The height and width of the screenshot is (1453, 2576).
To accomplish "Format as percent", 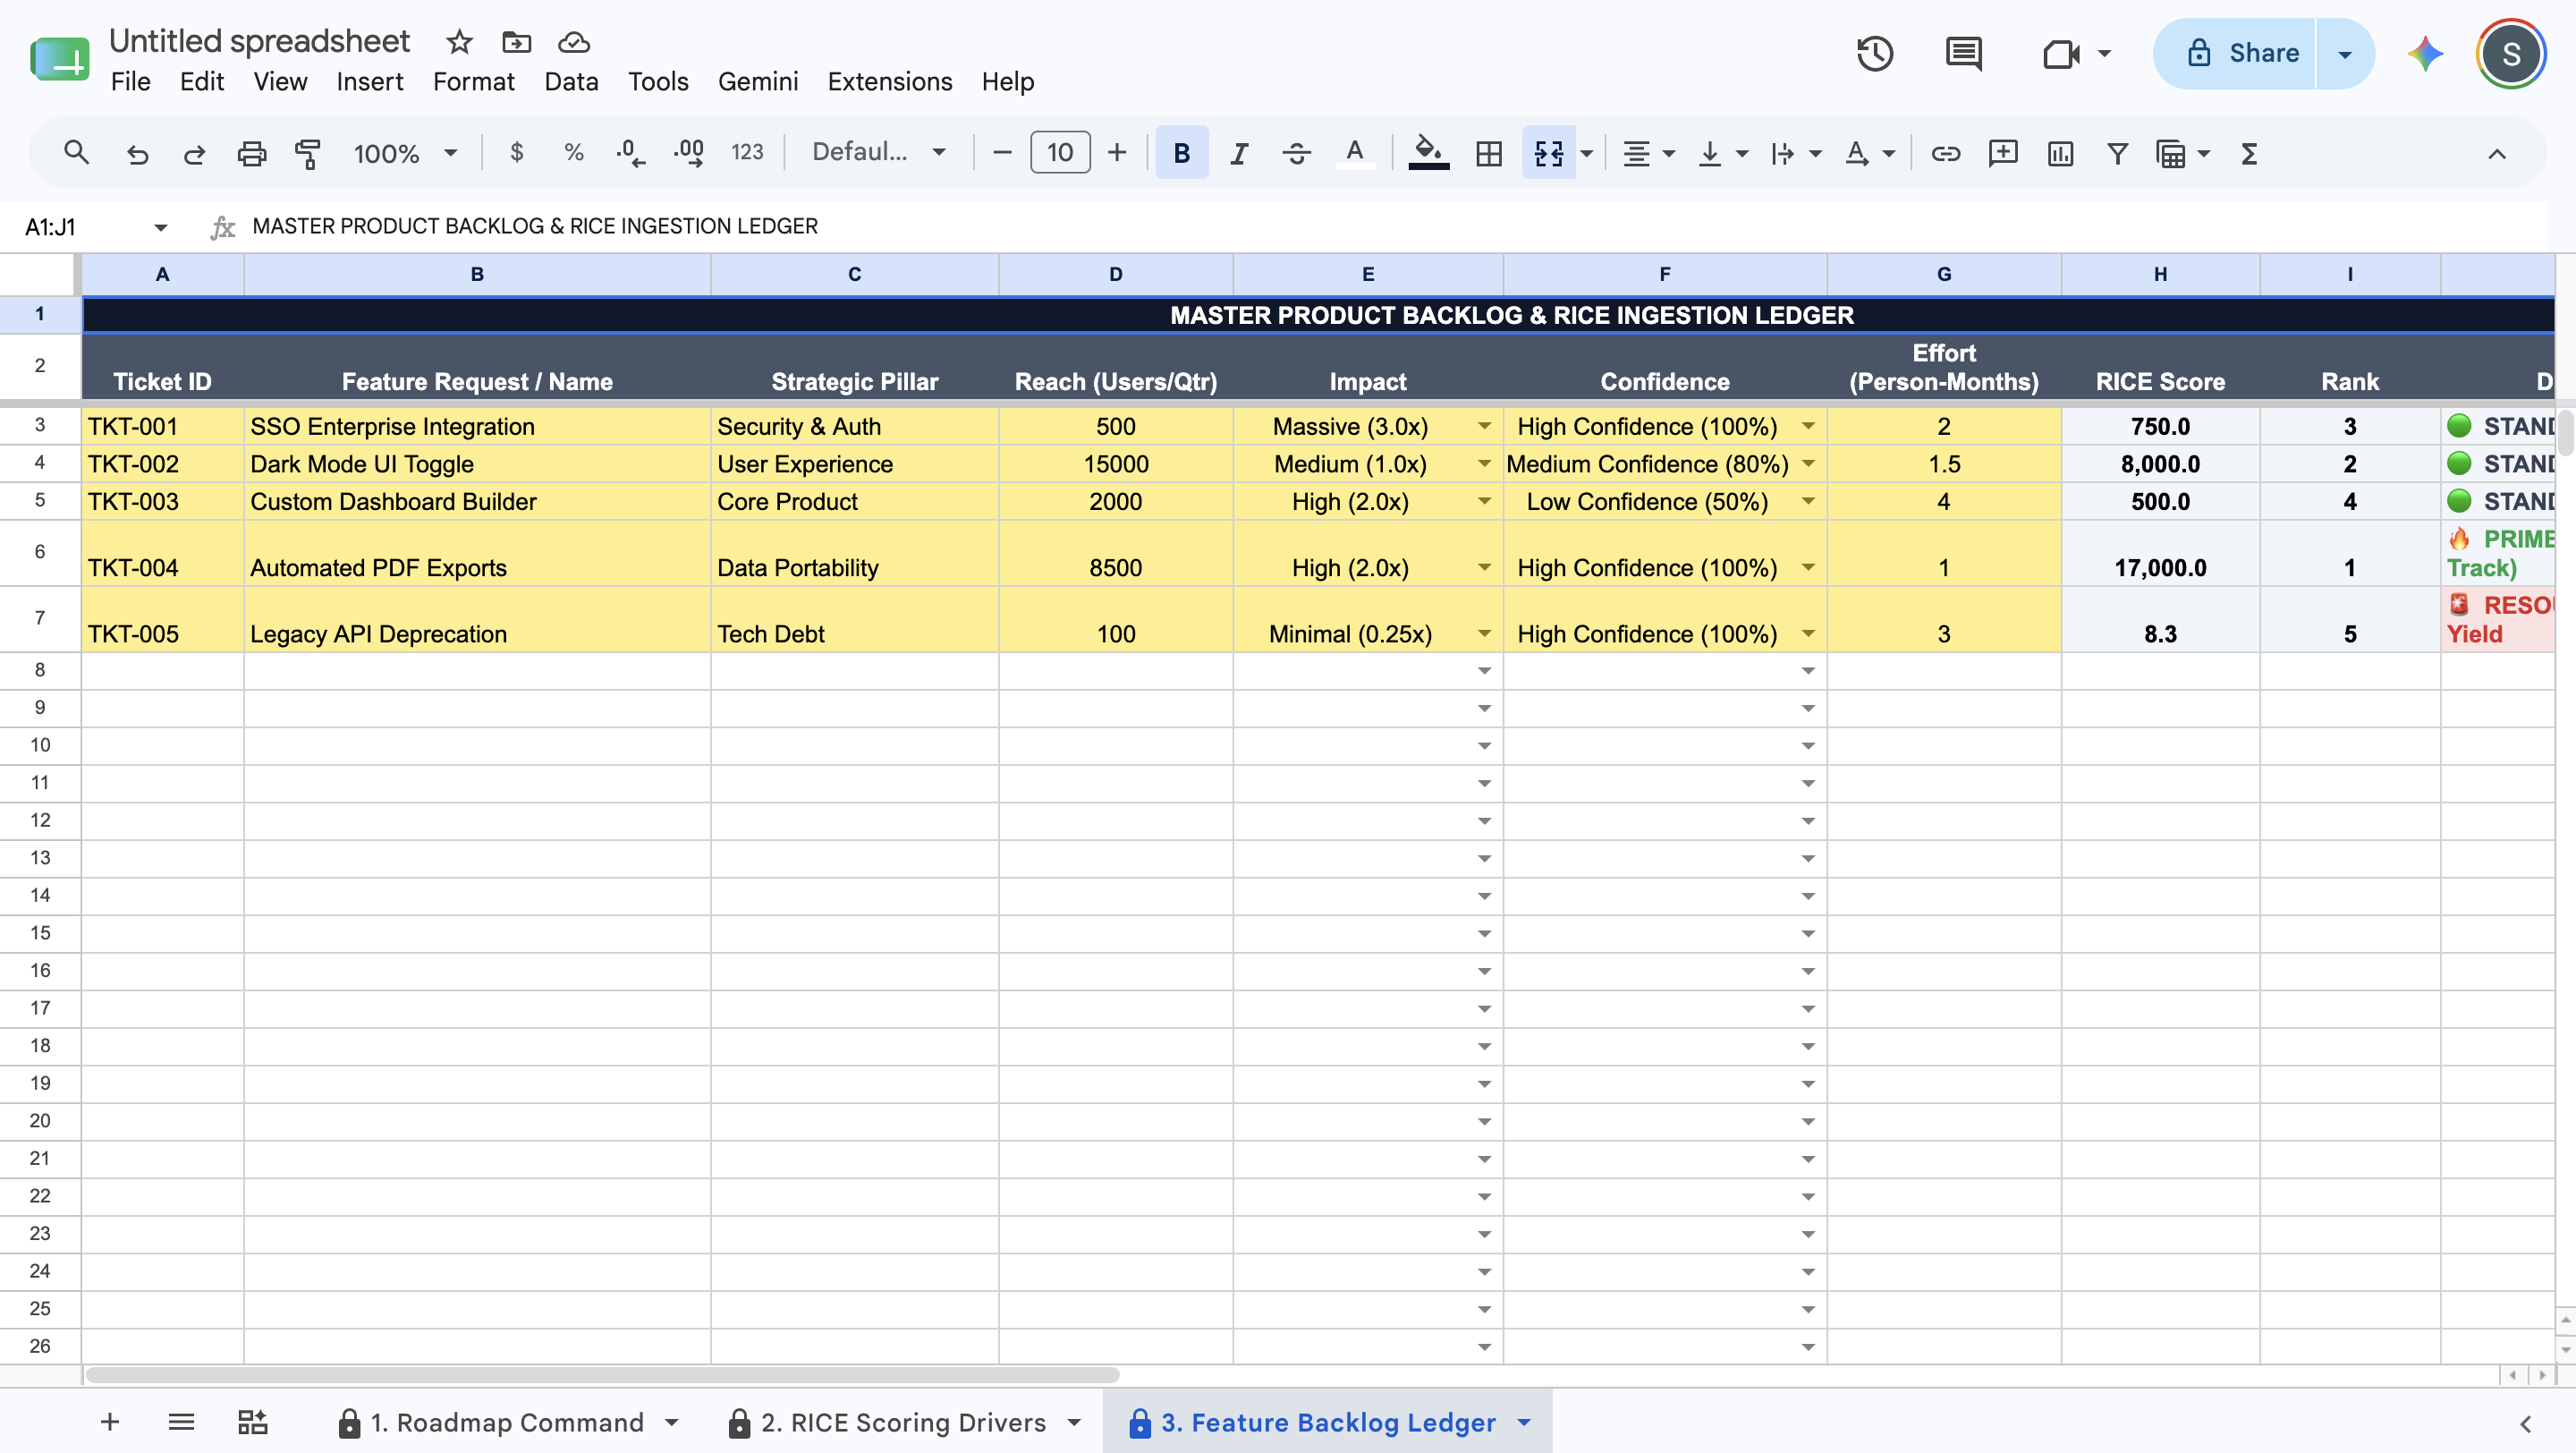I will point(573,153).
